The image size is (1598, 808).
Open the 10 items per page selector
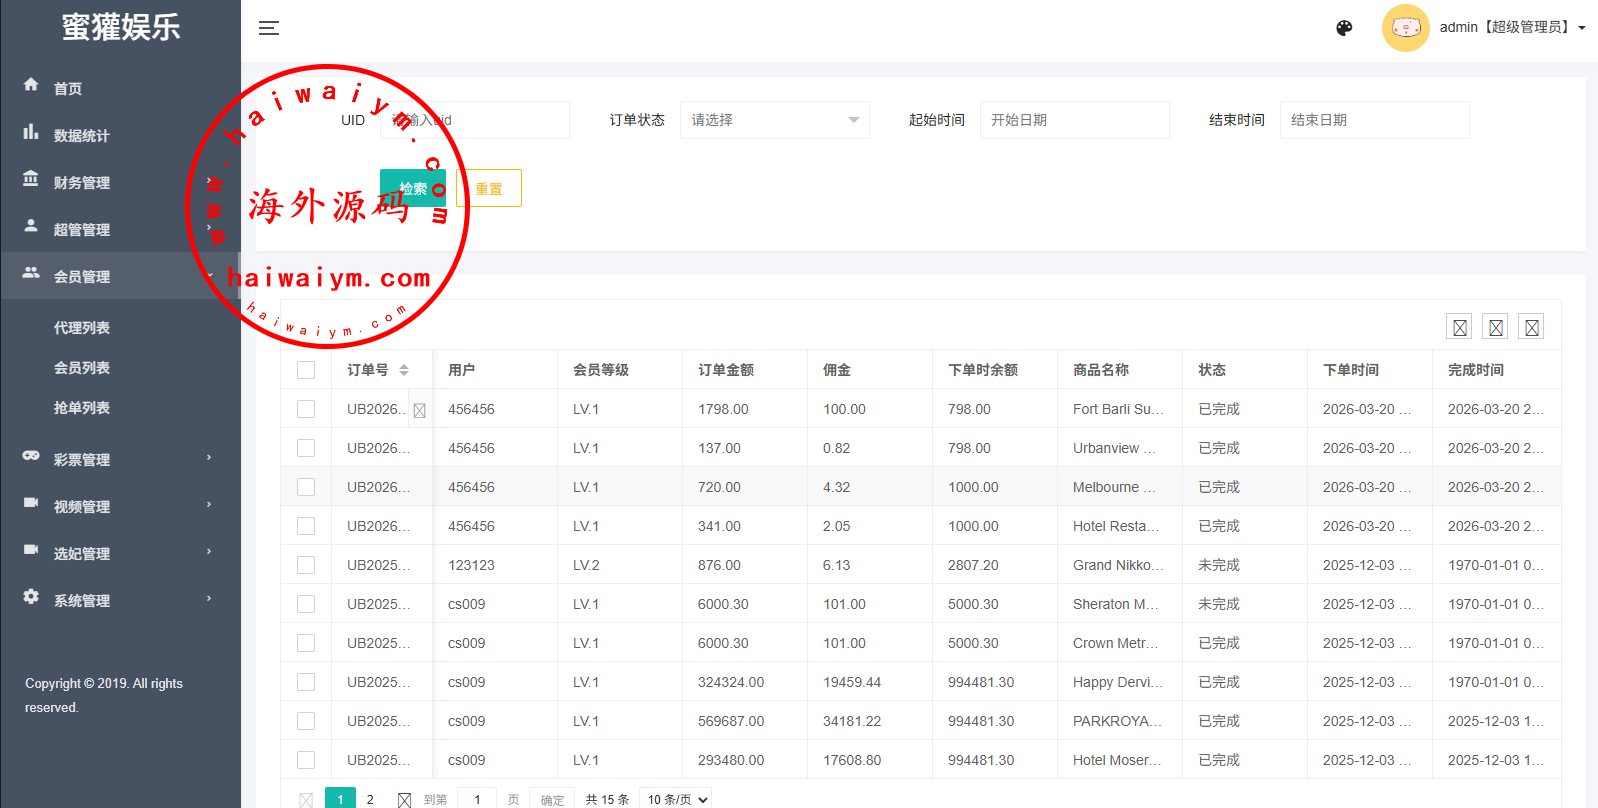click(x=677, y=799)
